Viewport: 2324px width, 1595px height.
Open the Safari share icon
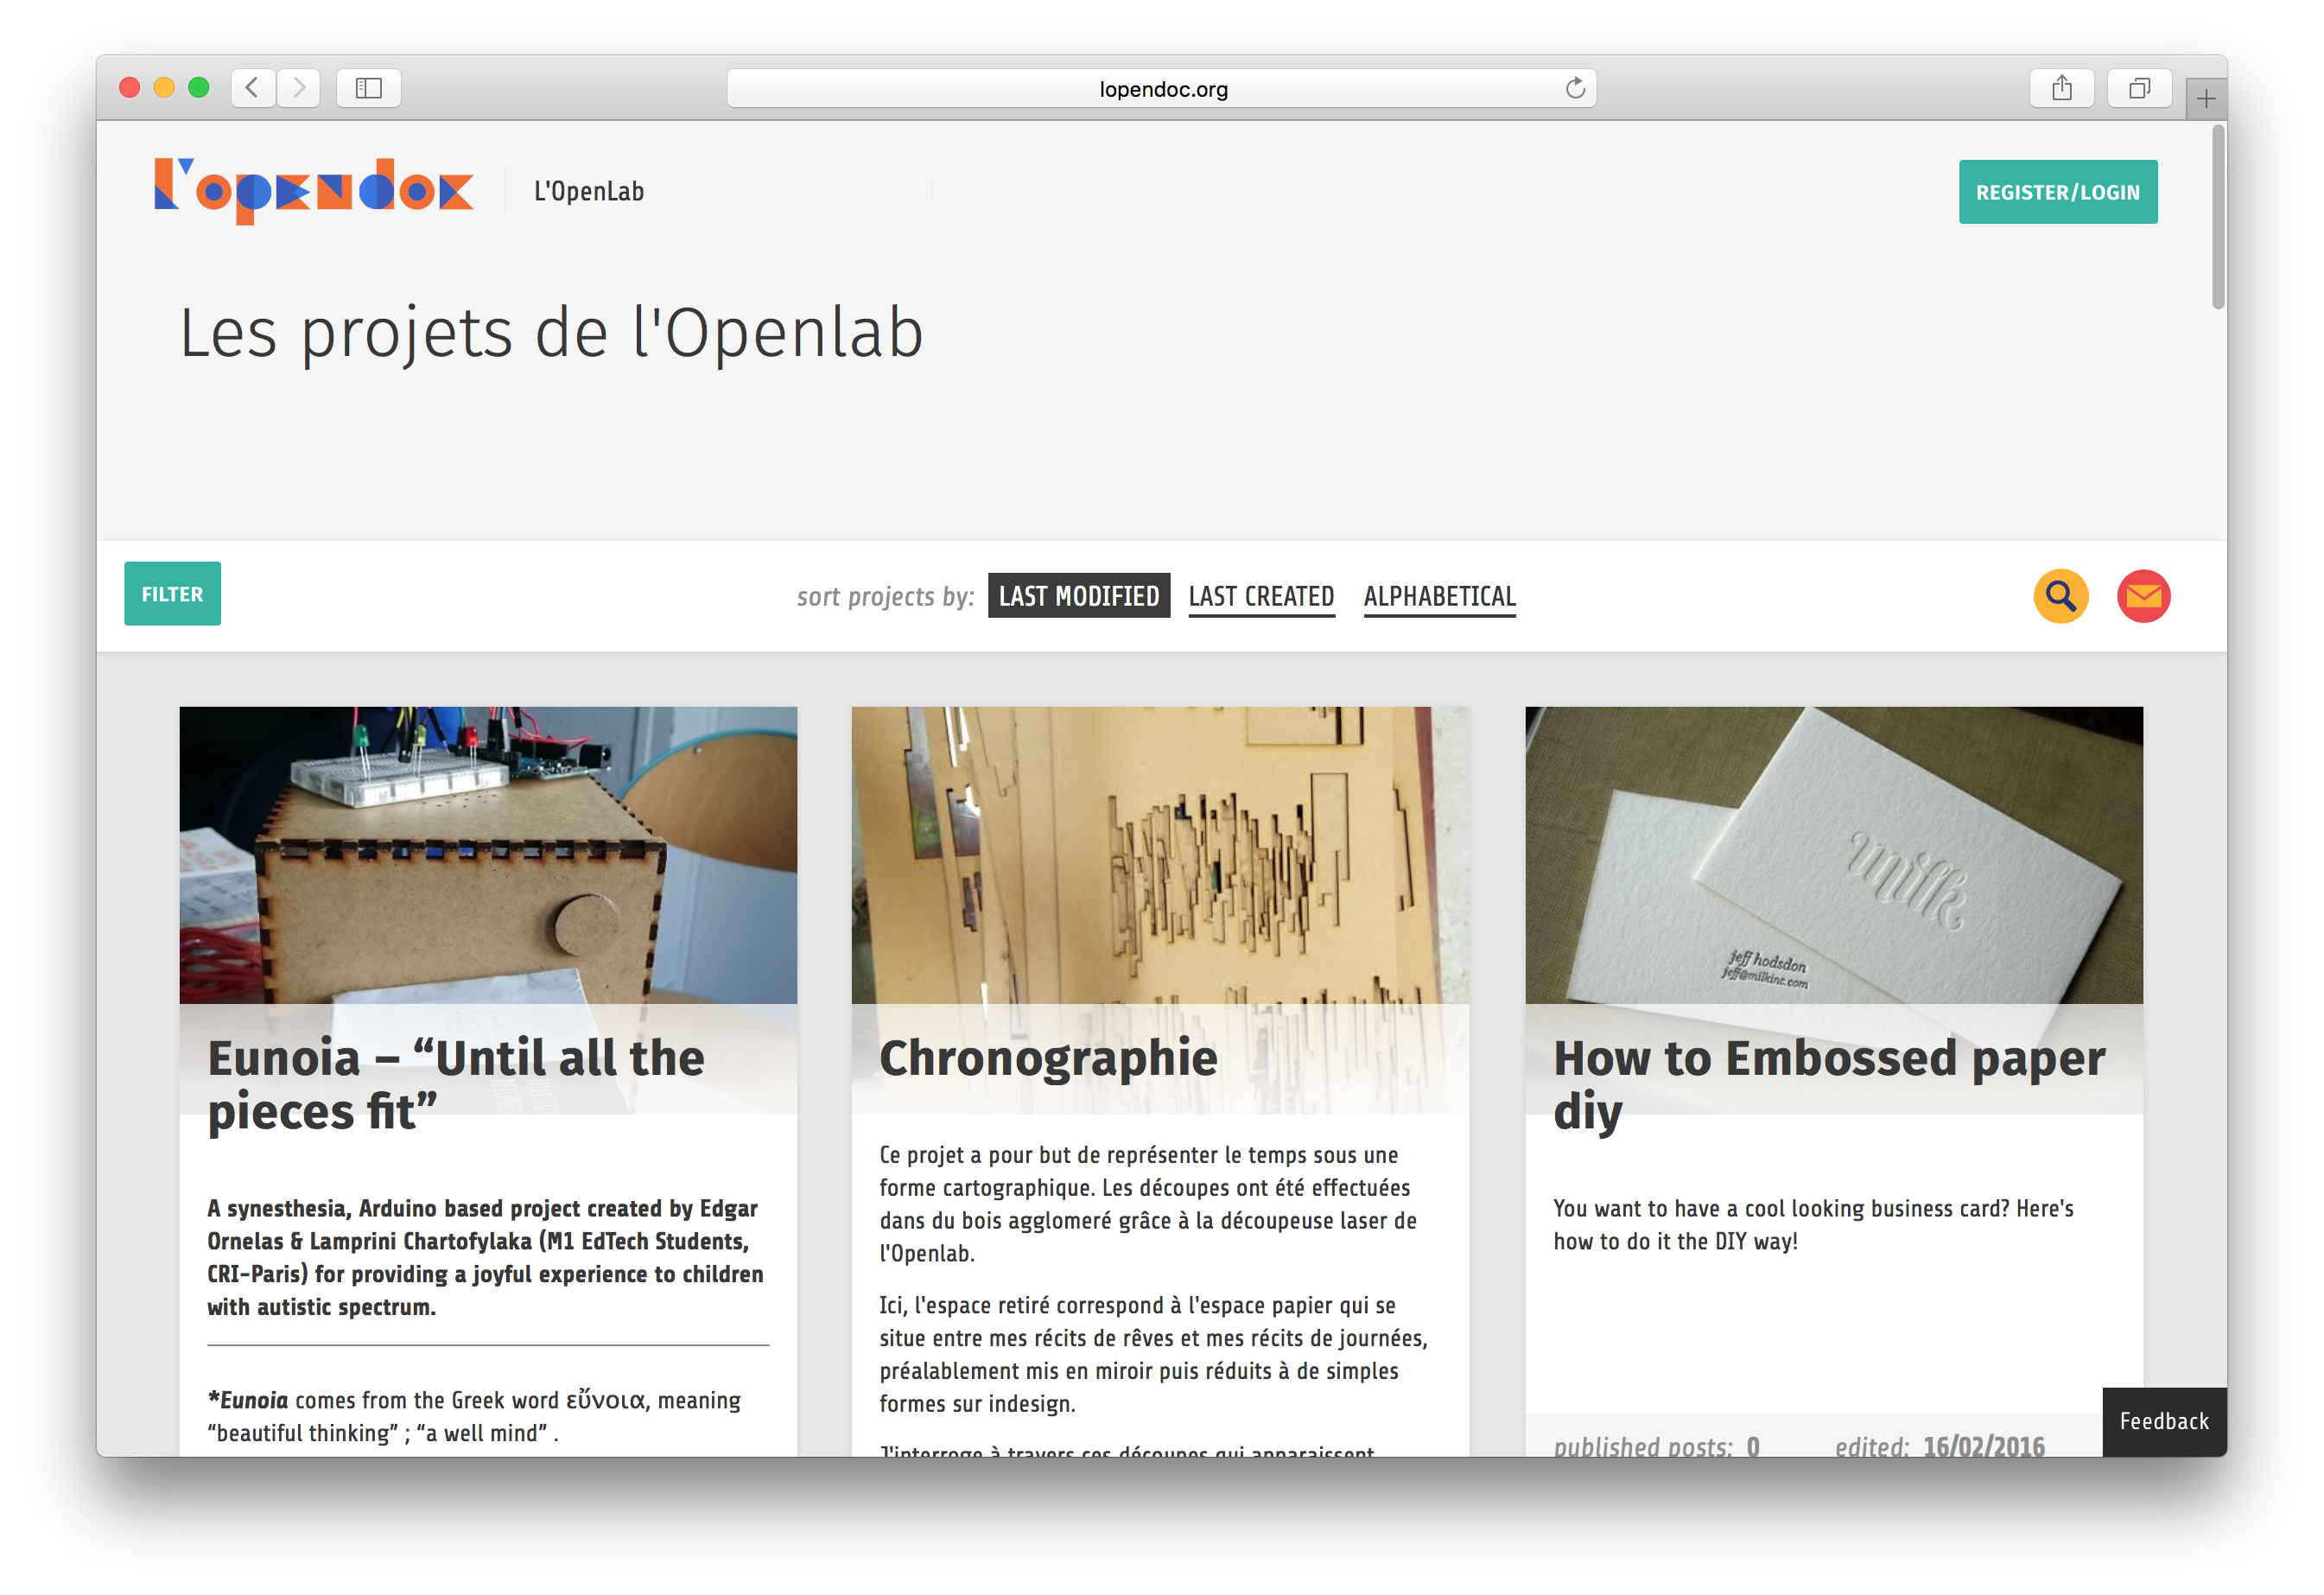click(2061, 88)
